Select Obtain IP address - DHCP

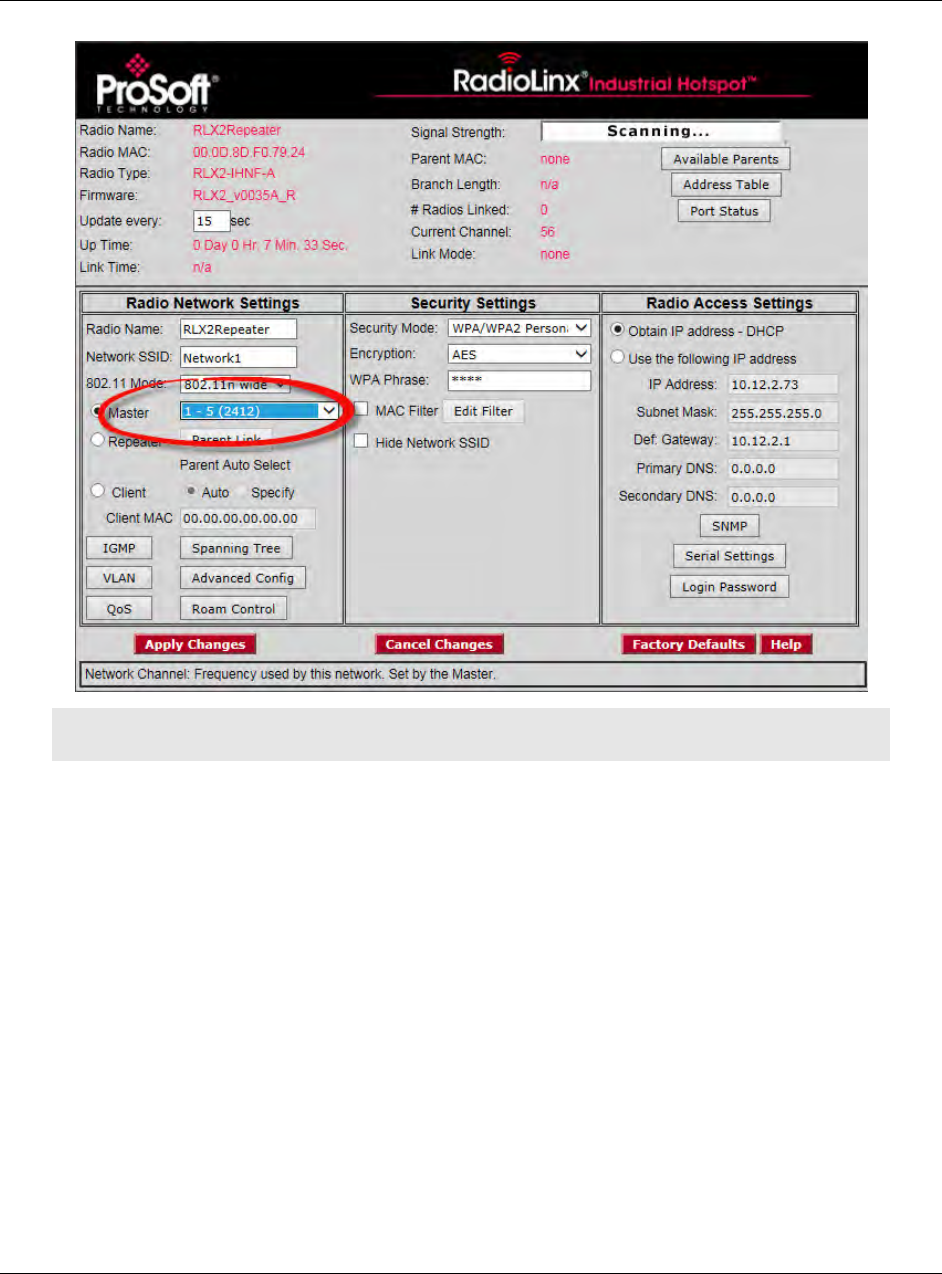618,330
